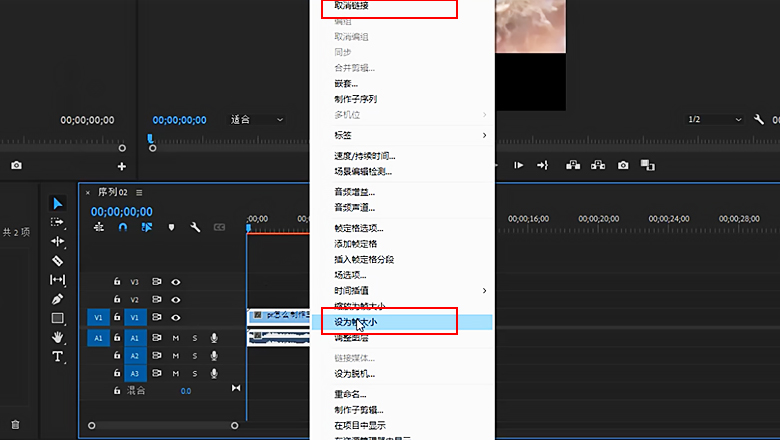Select the Ripple Edit tool
Viewport: 780px width, 440px height.
click(57, 242)
